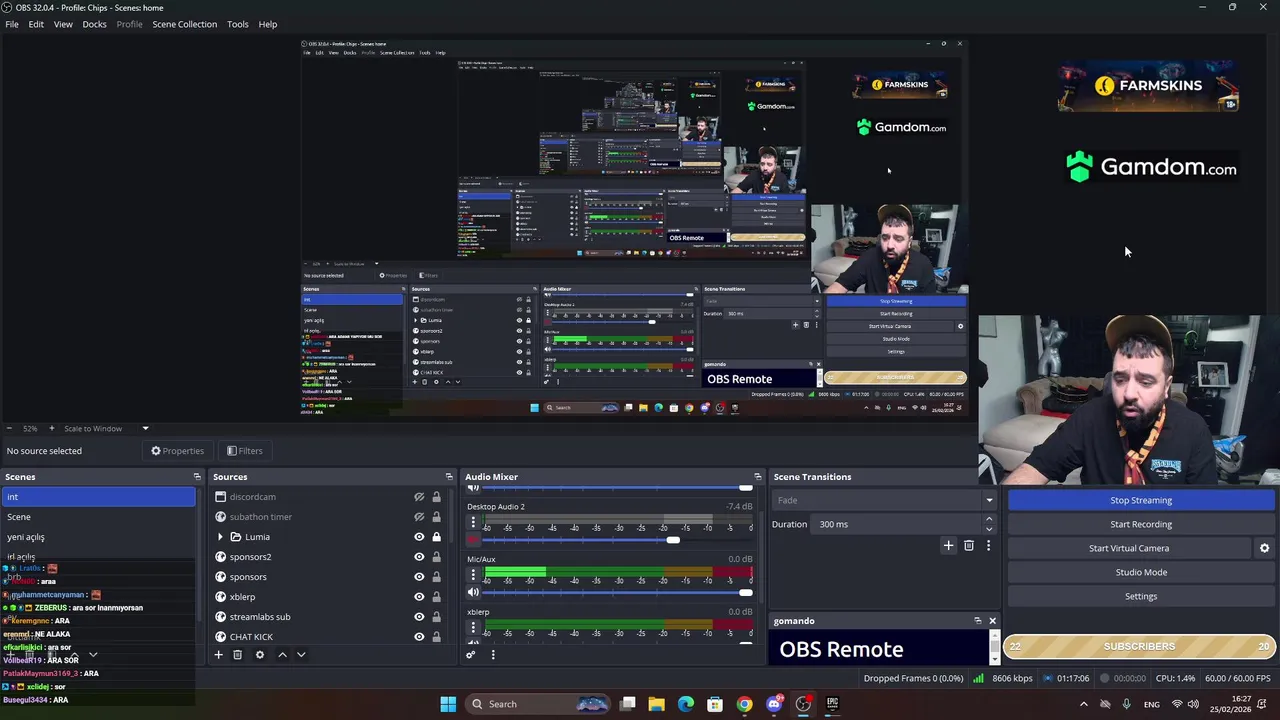Mute the Mic/Aux channel
Screen dimensions: 1280x720
pyautogui.click(x=473, y=592)
